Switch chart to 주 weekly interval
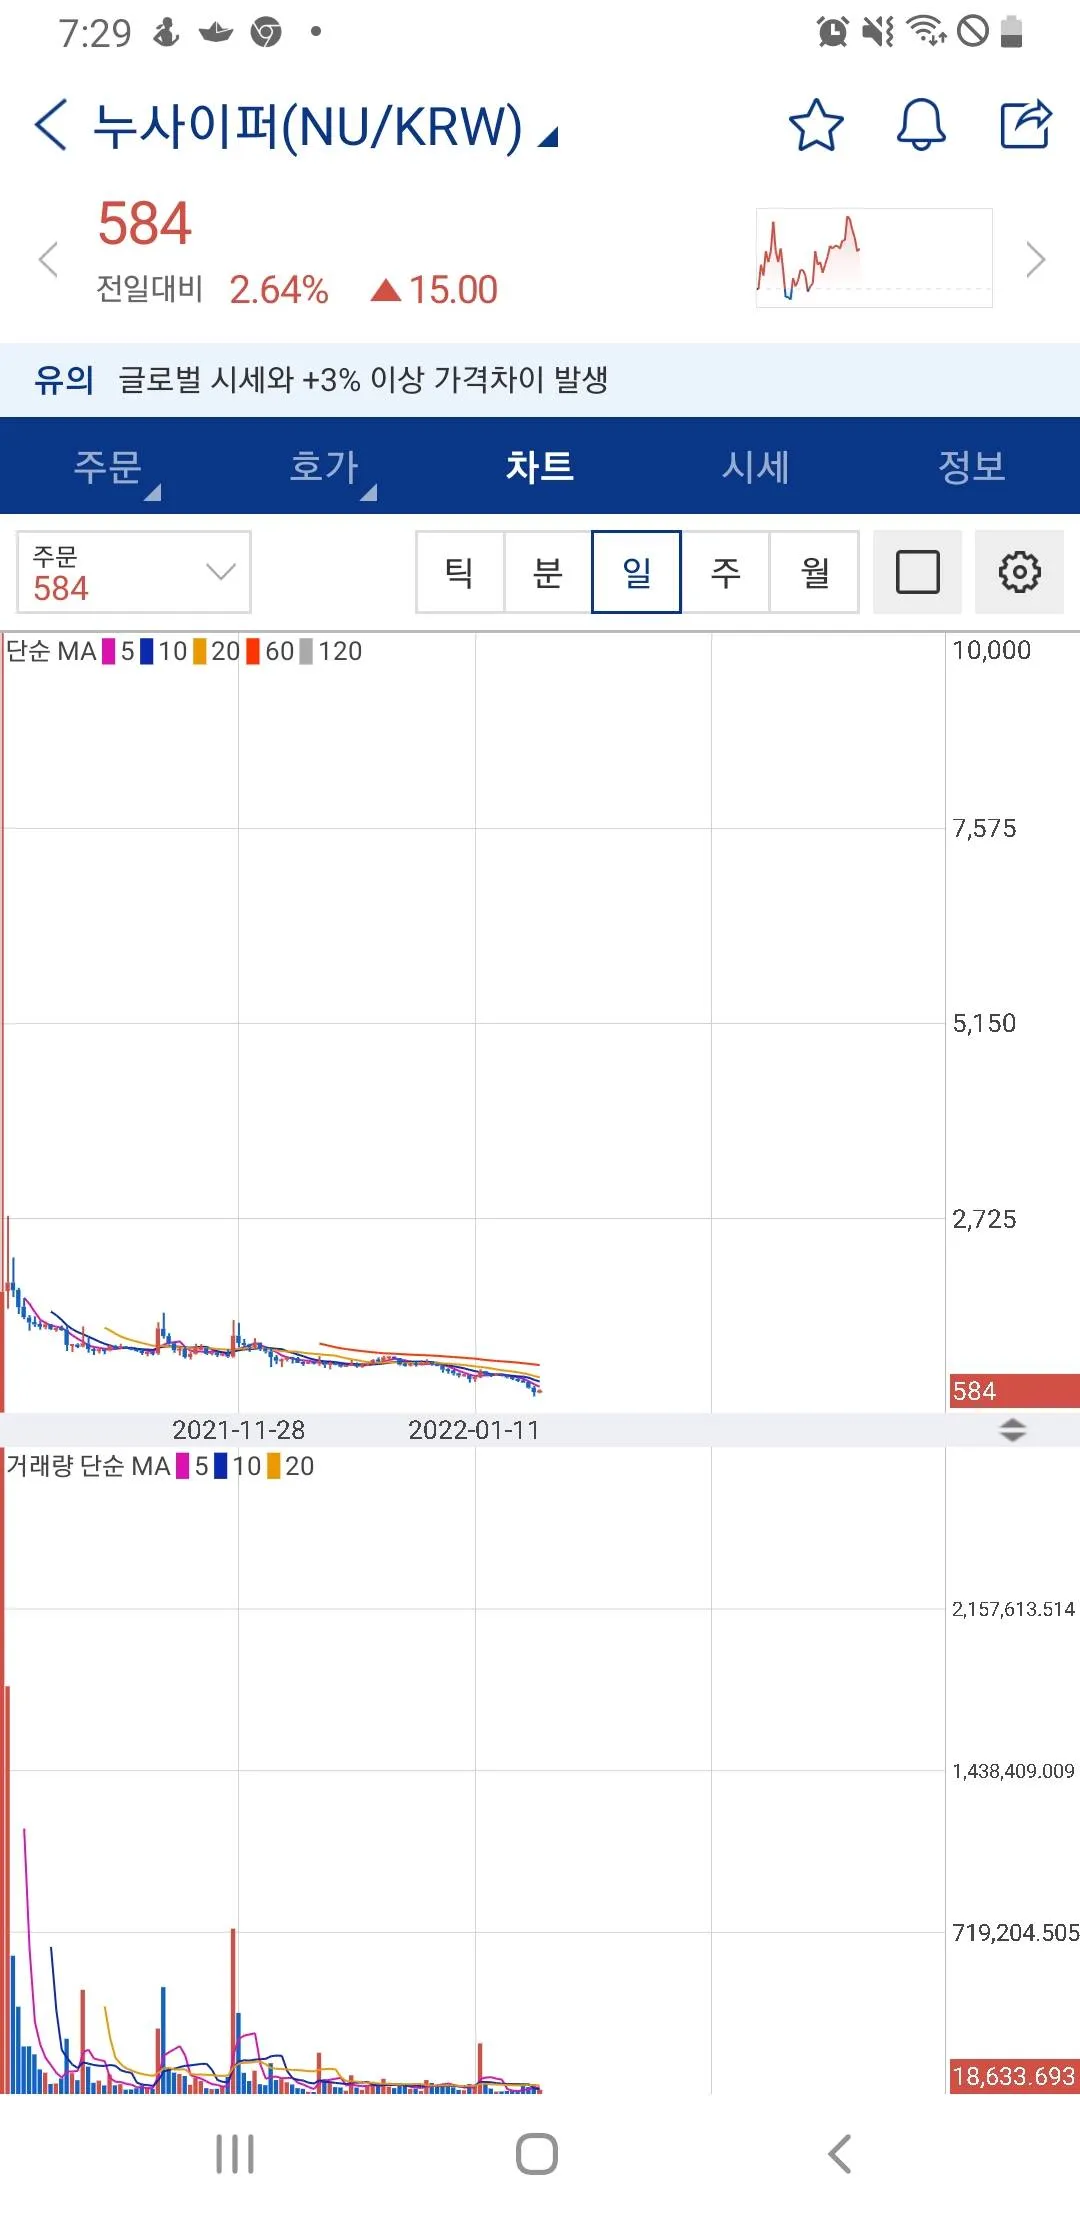 pos(725,572)
